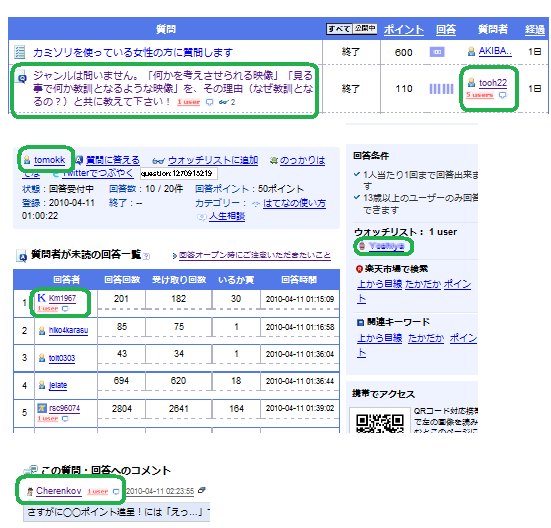The width and height of the screenshot is (551, 528).
Task: Open 回答オープン時にご注意いただきたいこと link
Action: coord(255,255)
